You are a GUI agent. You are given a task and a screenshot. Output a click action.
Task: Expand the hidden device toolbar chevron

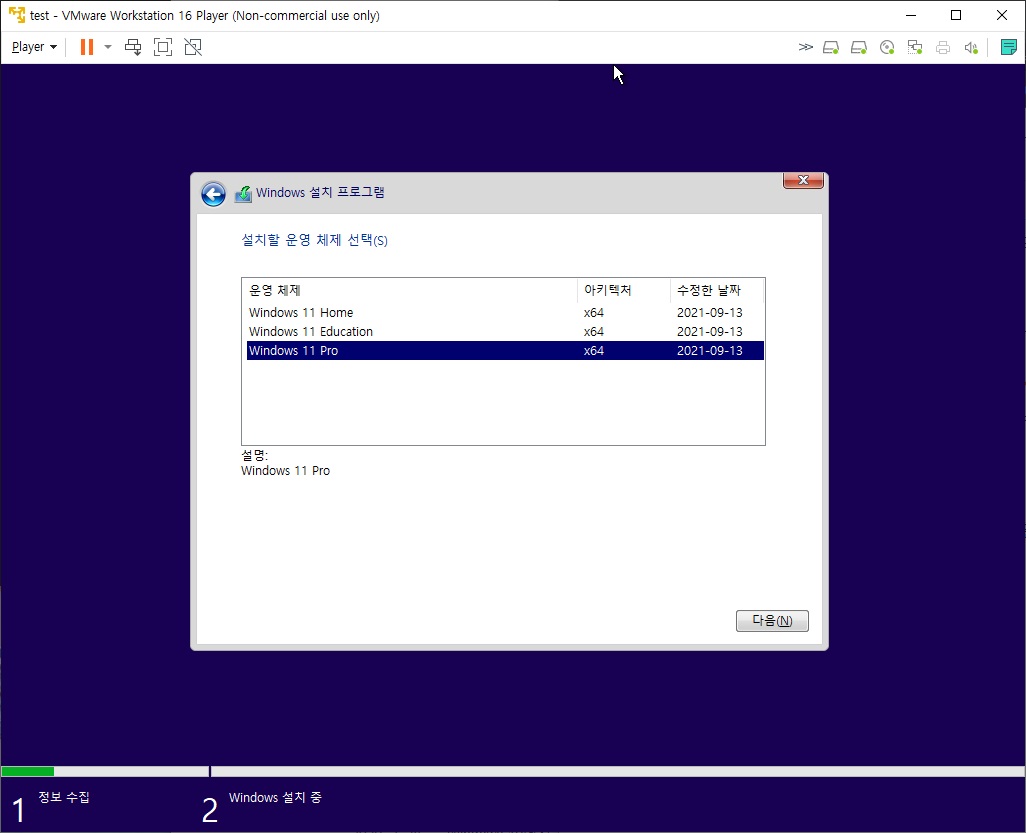[805, 47]
